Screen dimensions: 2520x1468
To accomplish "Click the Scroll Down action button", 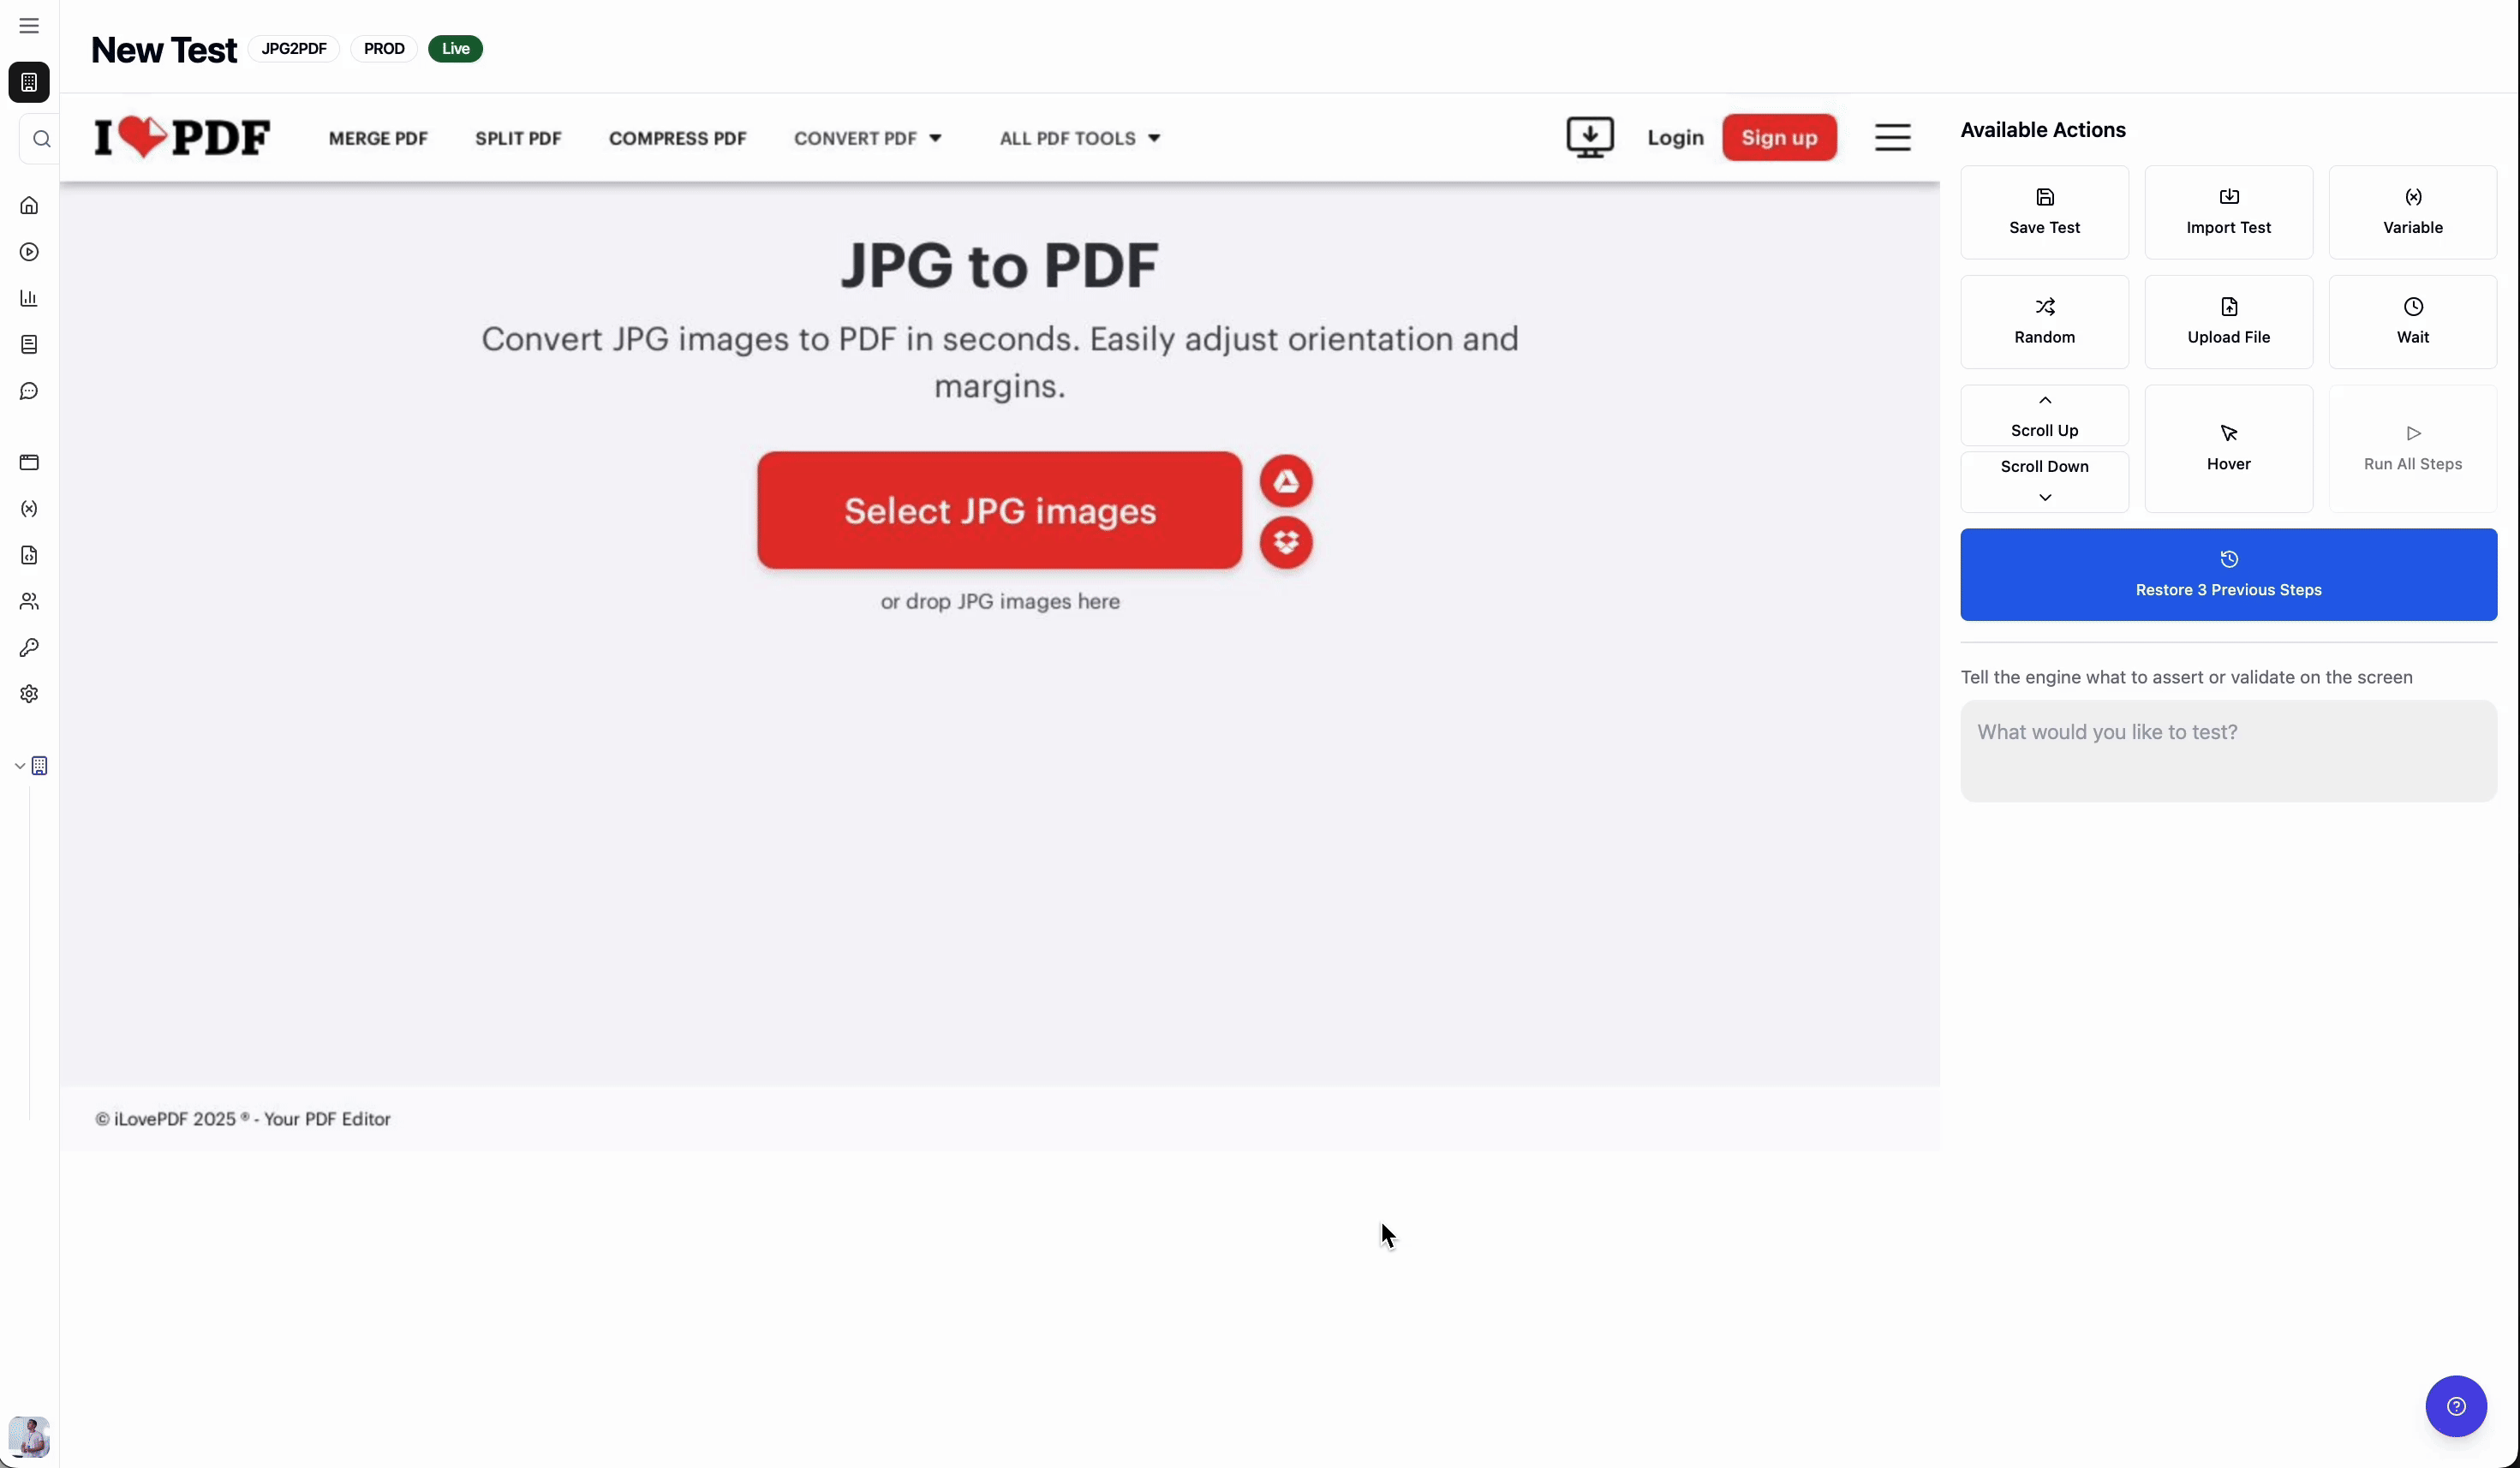I will 2044,481.
